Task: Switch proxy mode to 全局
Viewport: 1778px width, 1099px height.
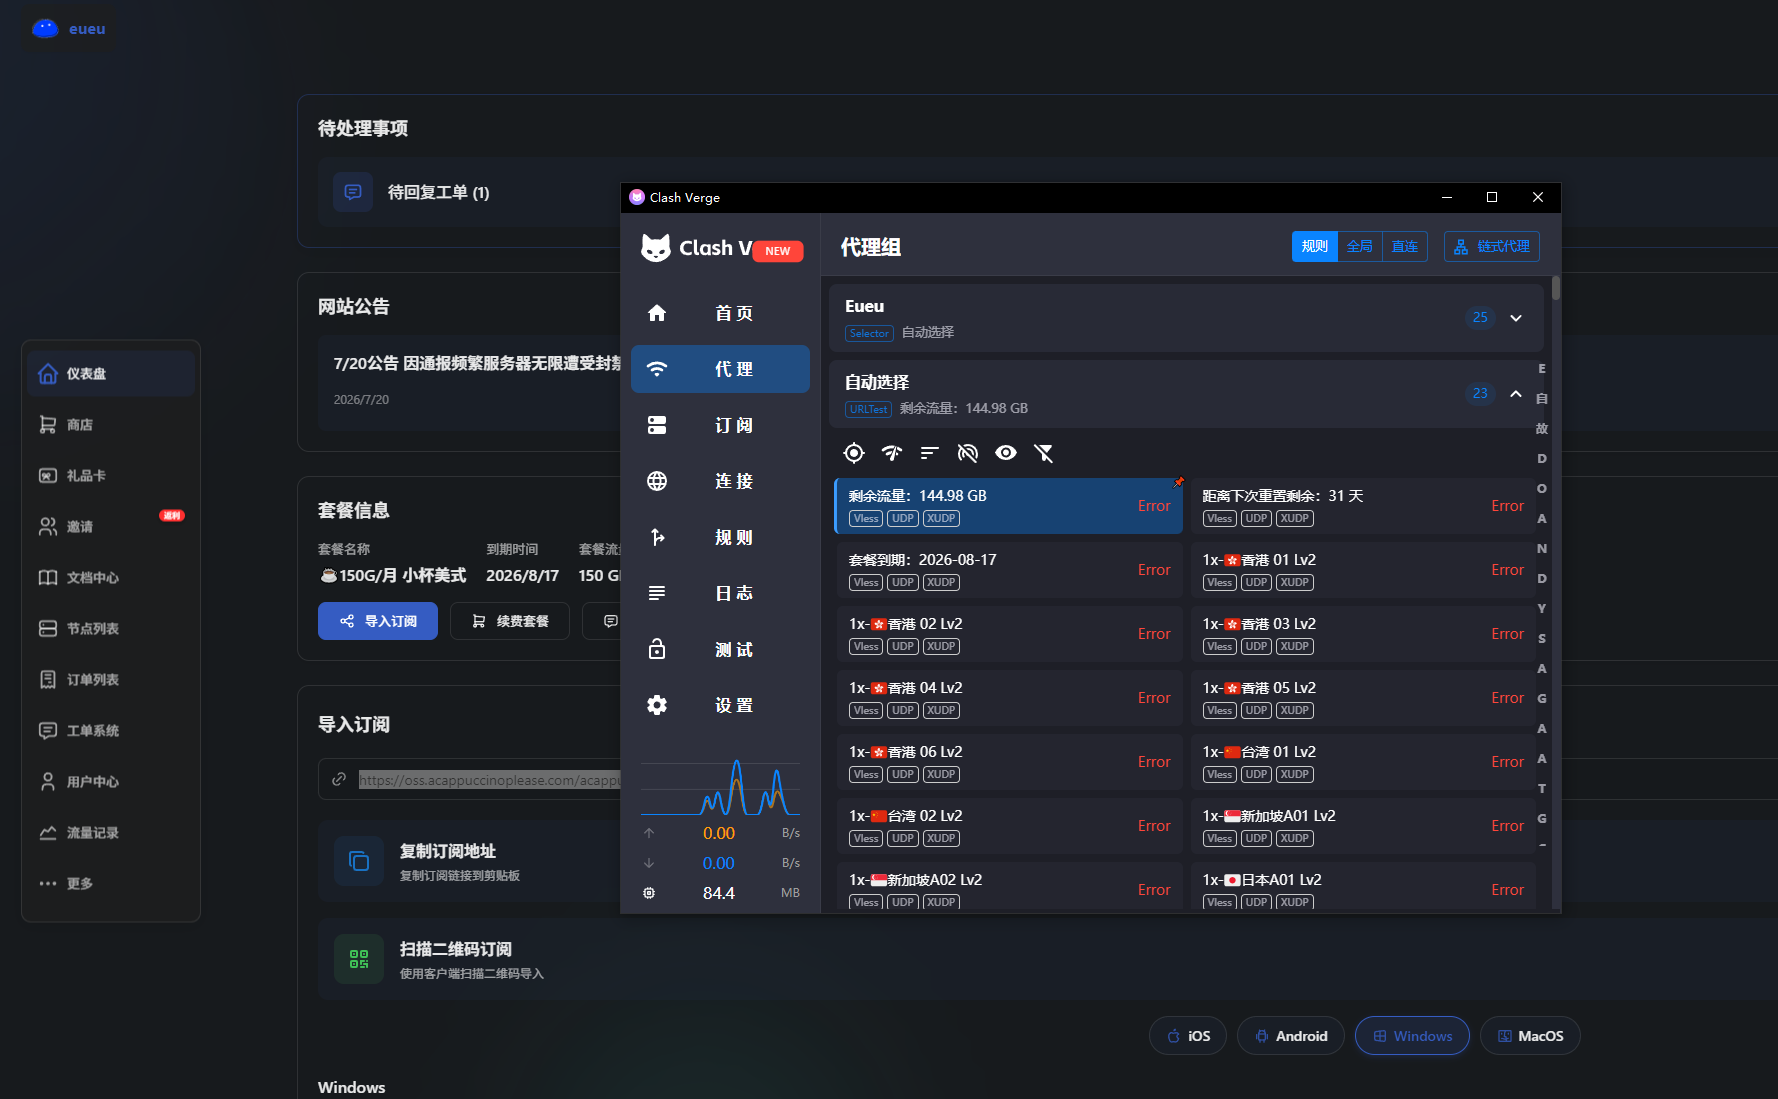Action: coord(1360,247)
